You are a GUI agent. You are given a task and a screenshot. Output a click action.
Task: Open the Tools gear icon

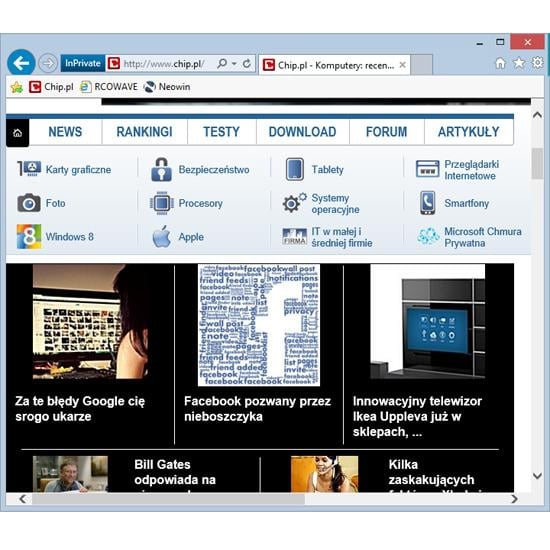pos(537,63)
